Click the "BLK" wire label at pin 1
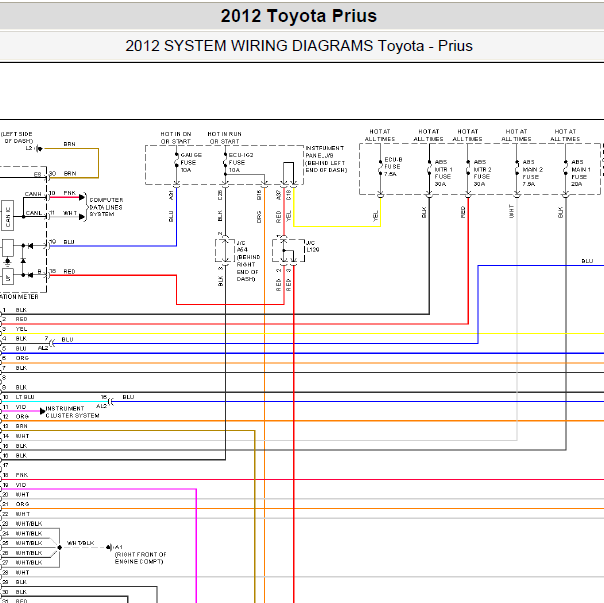604x603 pixels. 21,310
